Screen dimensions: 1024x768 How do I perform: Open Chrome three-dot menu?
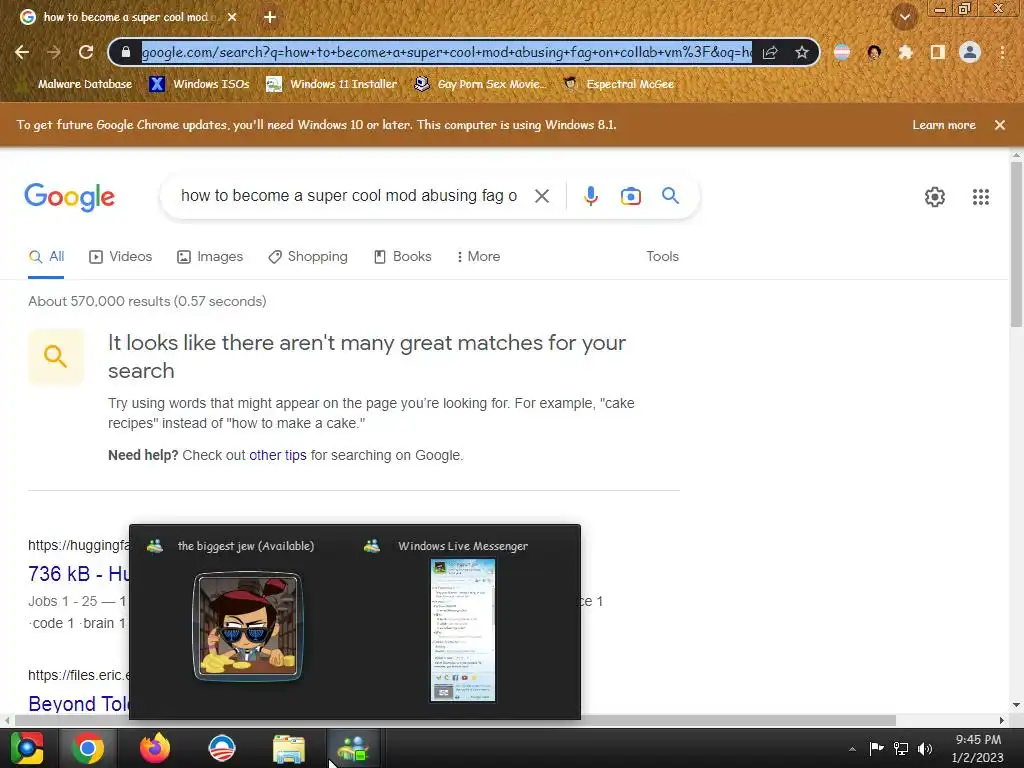(1002, 52)
